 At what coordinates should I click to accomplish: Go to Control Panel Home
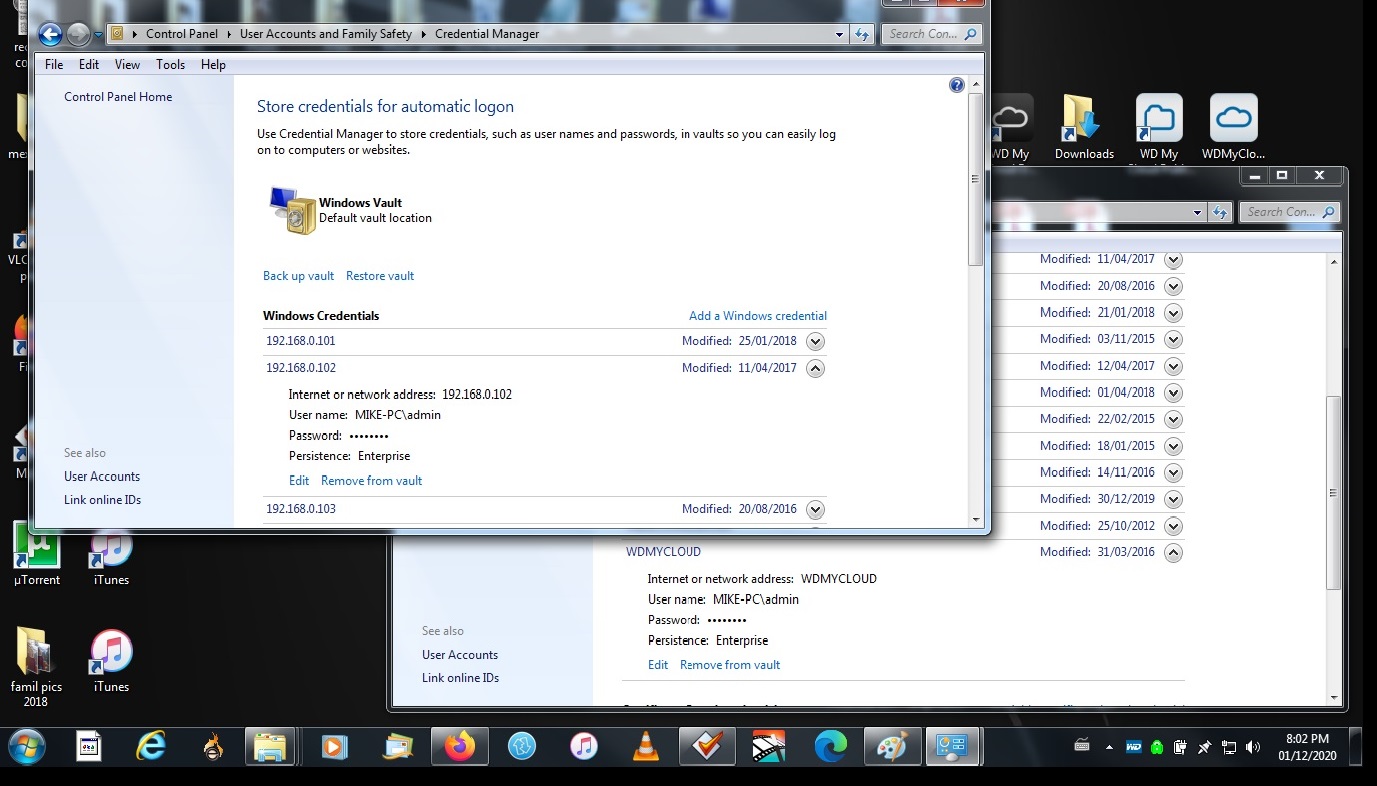(118, 97)
